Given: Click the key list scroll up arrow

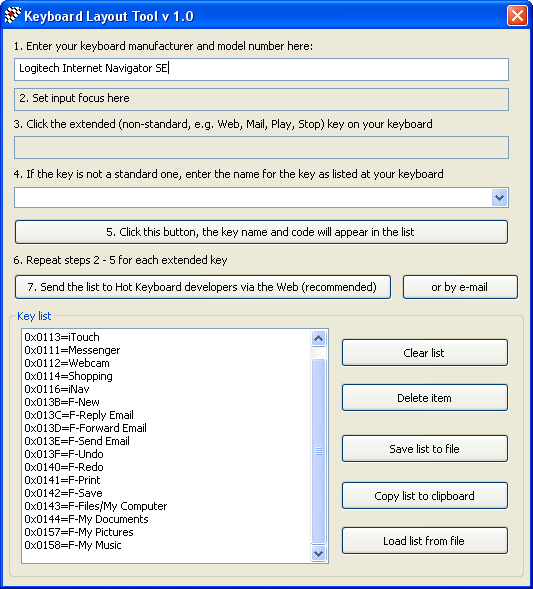Looking at the screenshot, I should click(319, 338).
